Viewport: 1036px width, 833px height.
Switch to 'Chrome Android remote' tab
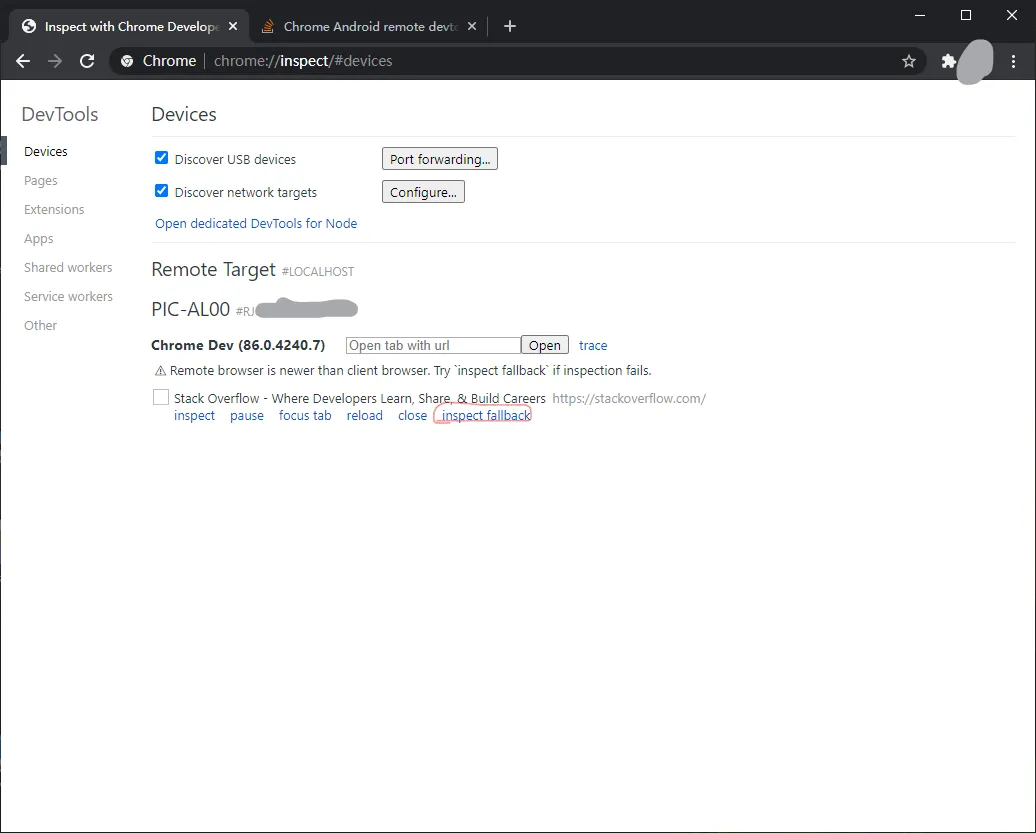[x=369, y=26]
